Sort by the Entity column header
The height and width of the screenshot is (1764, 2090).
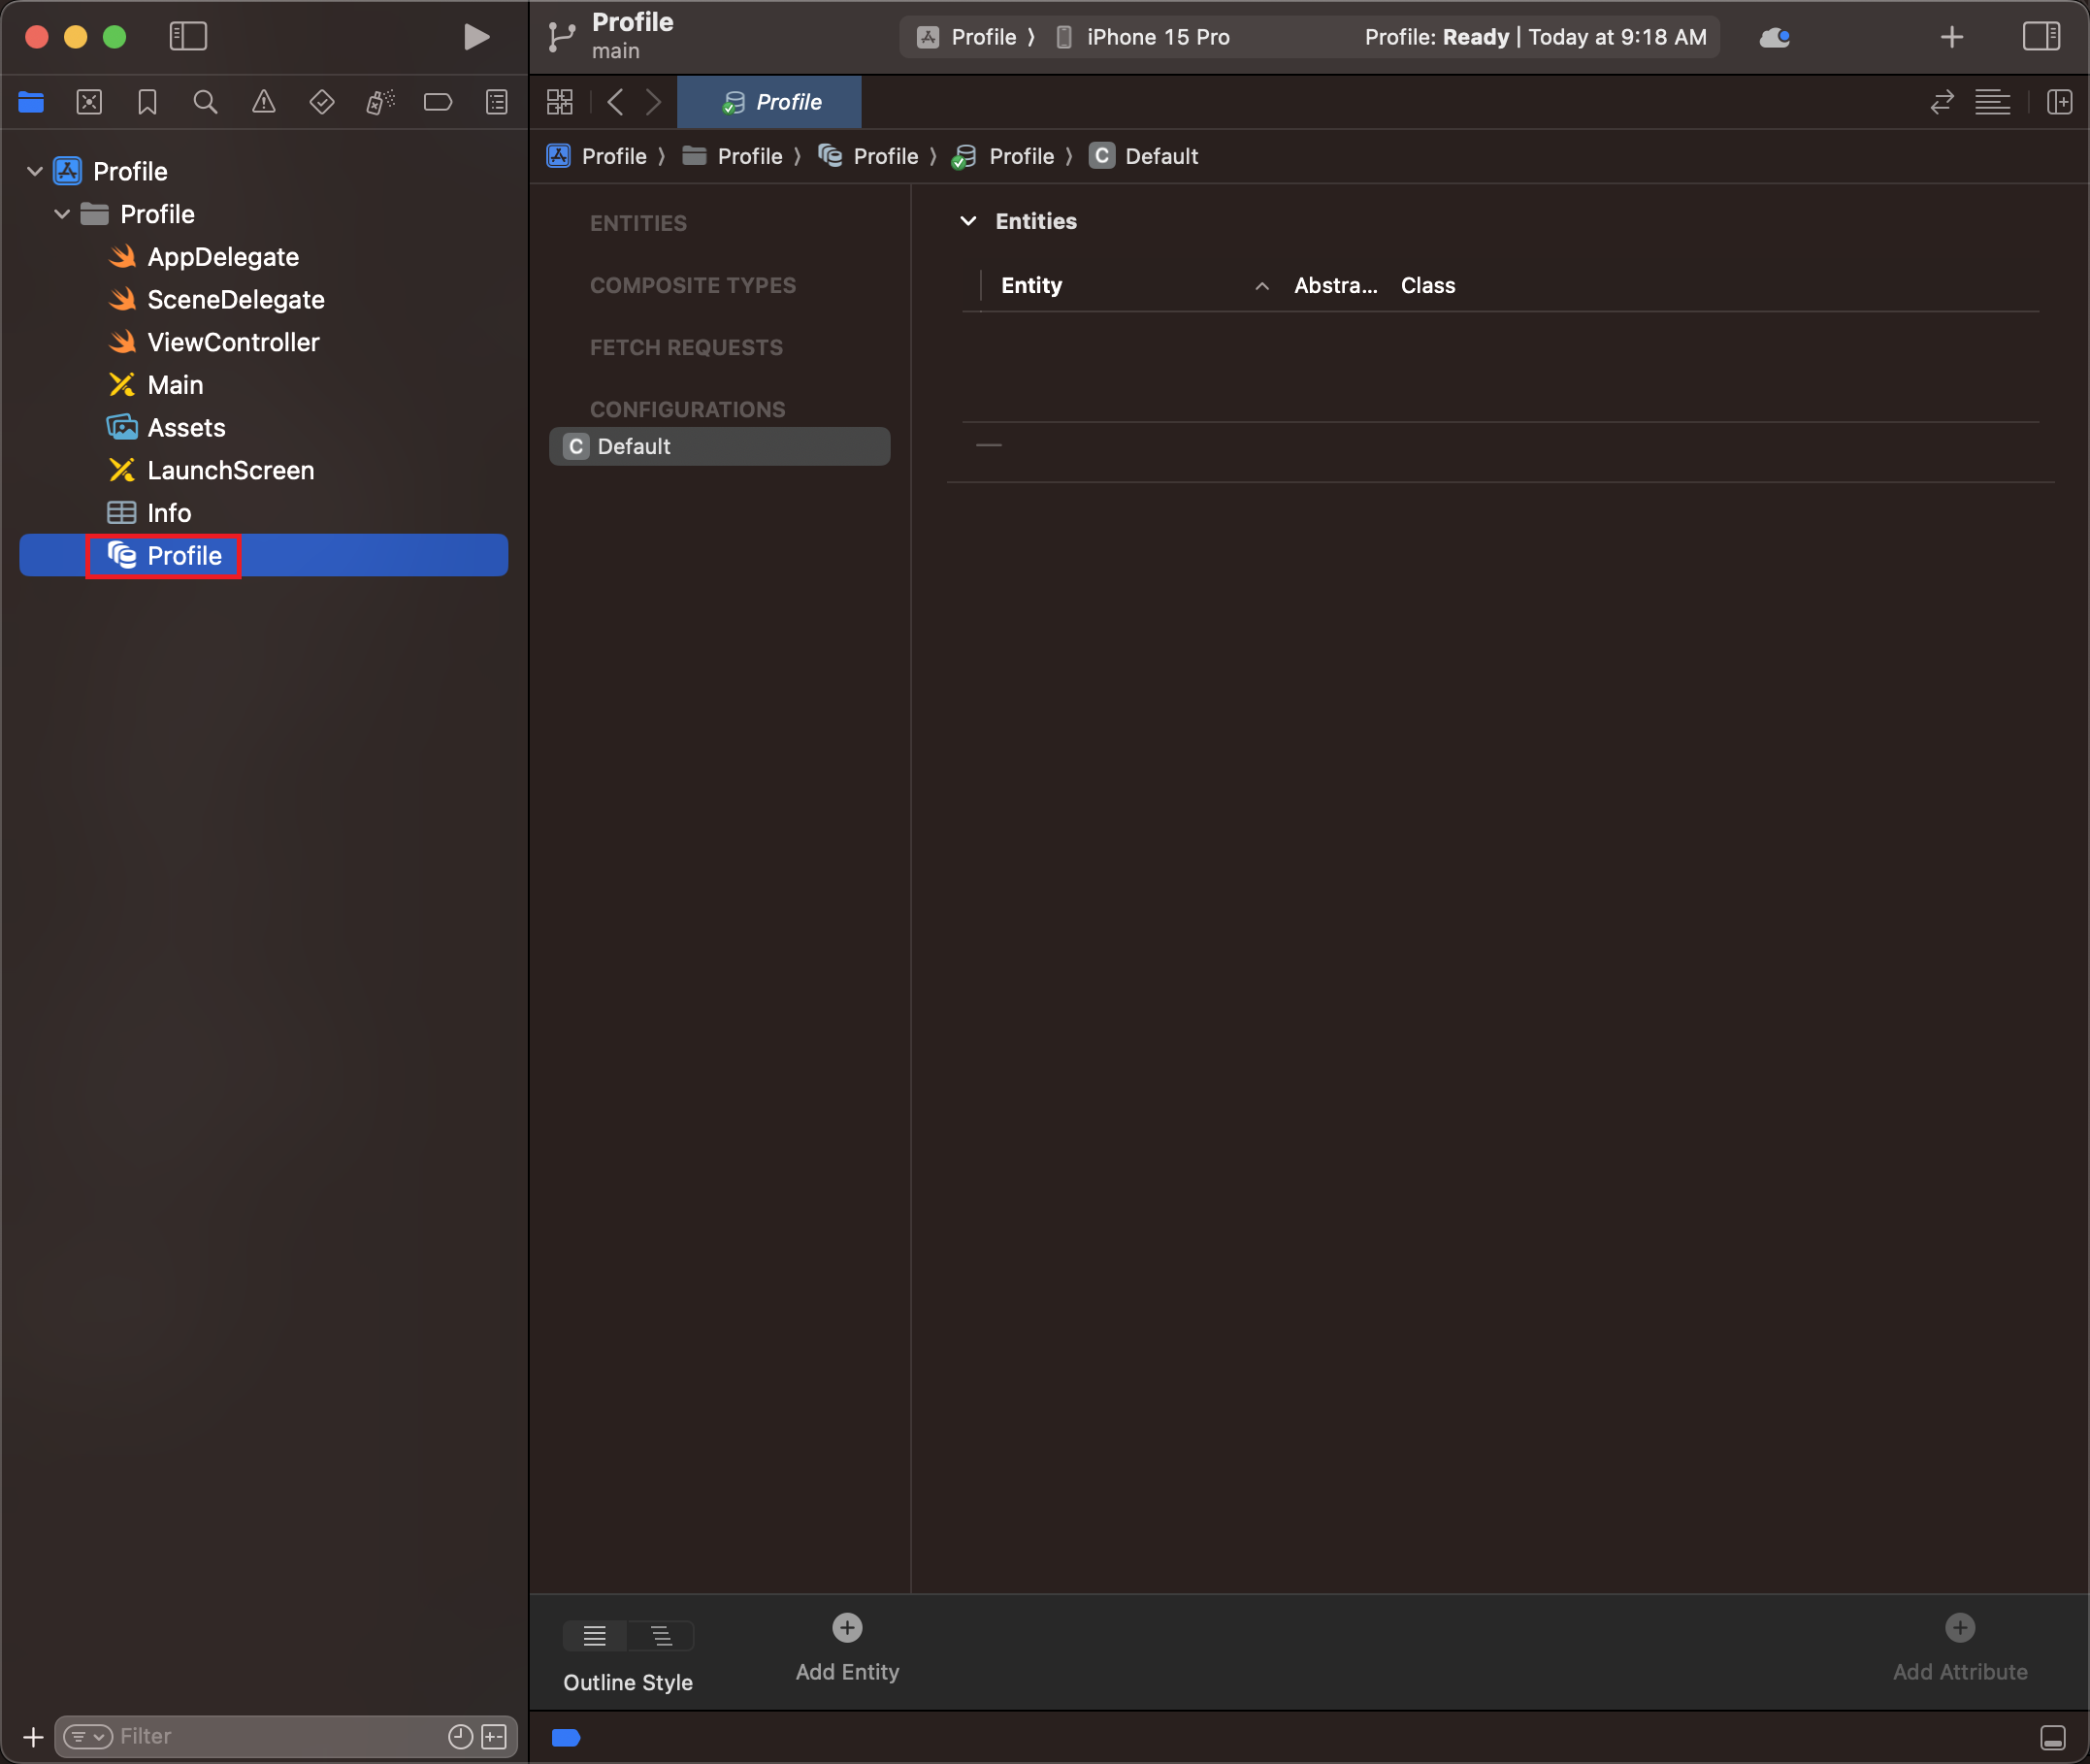(1136, 286)
